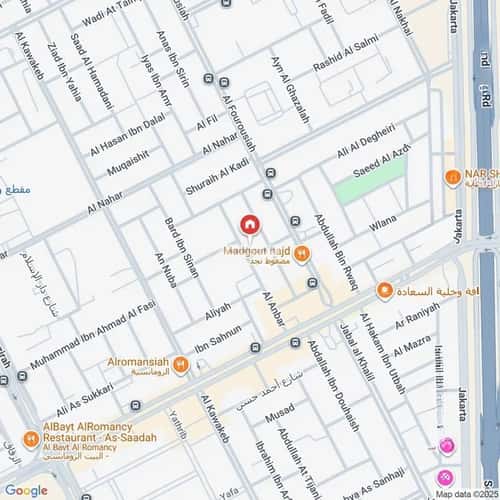
Task: Open the NAR SH orange marker
Action: 453,178
